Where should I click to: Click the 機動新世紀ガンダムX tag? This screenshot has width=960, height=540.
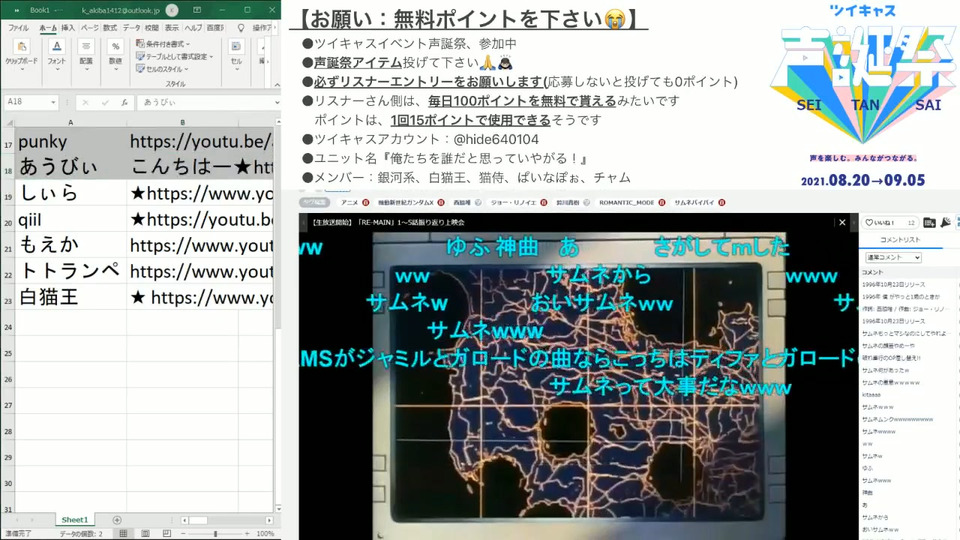point(405,203)
